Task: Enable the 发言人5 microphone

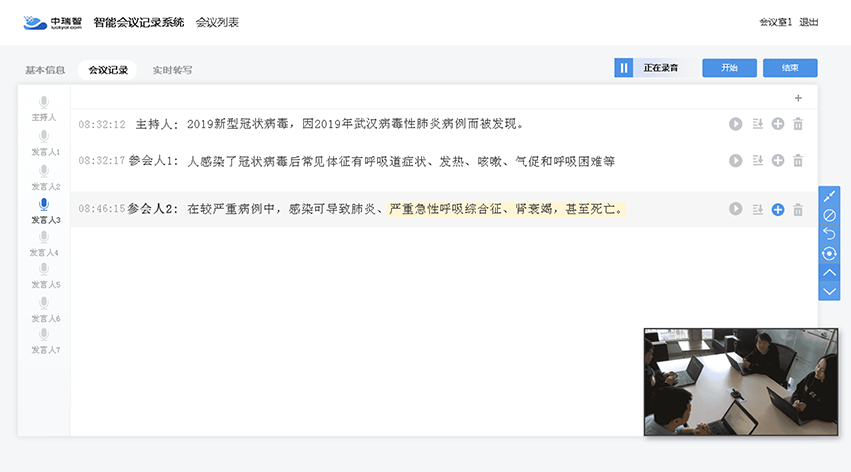Action: 44,271
